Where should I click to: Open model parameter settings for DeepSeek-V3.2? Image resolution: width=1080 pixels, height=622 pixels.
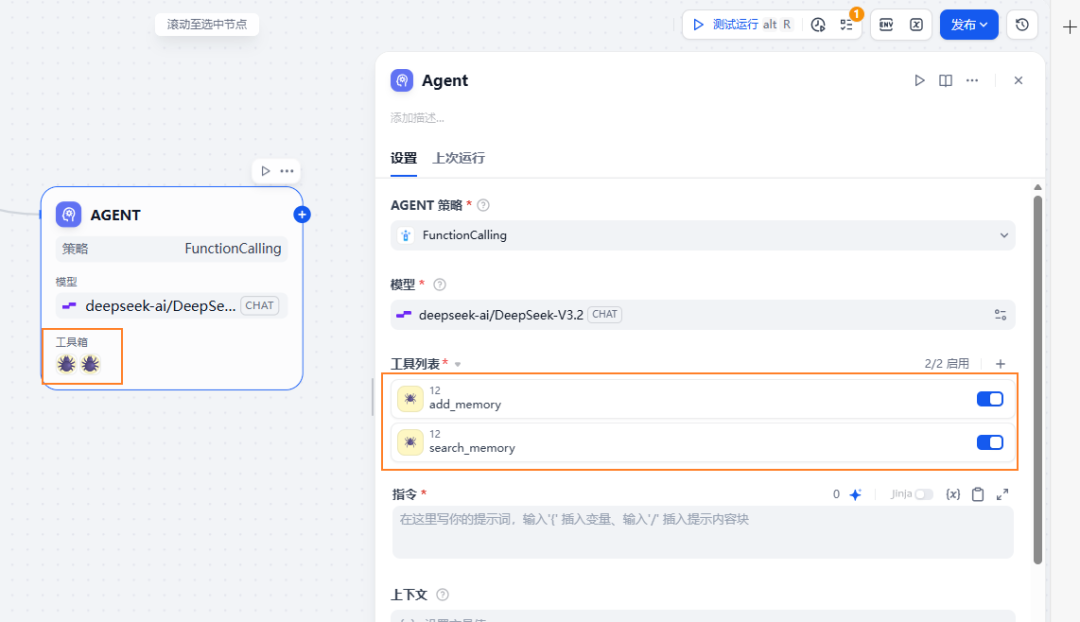(1000, 315)
